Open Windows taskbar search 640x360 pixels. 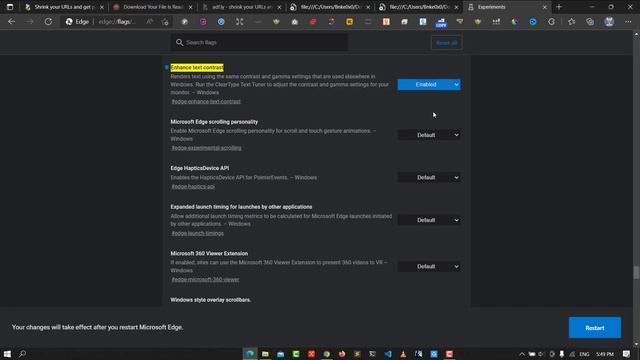pos(22,353)
